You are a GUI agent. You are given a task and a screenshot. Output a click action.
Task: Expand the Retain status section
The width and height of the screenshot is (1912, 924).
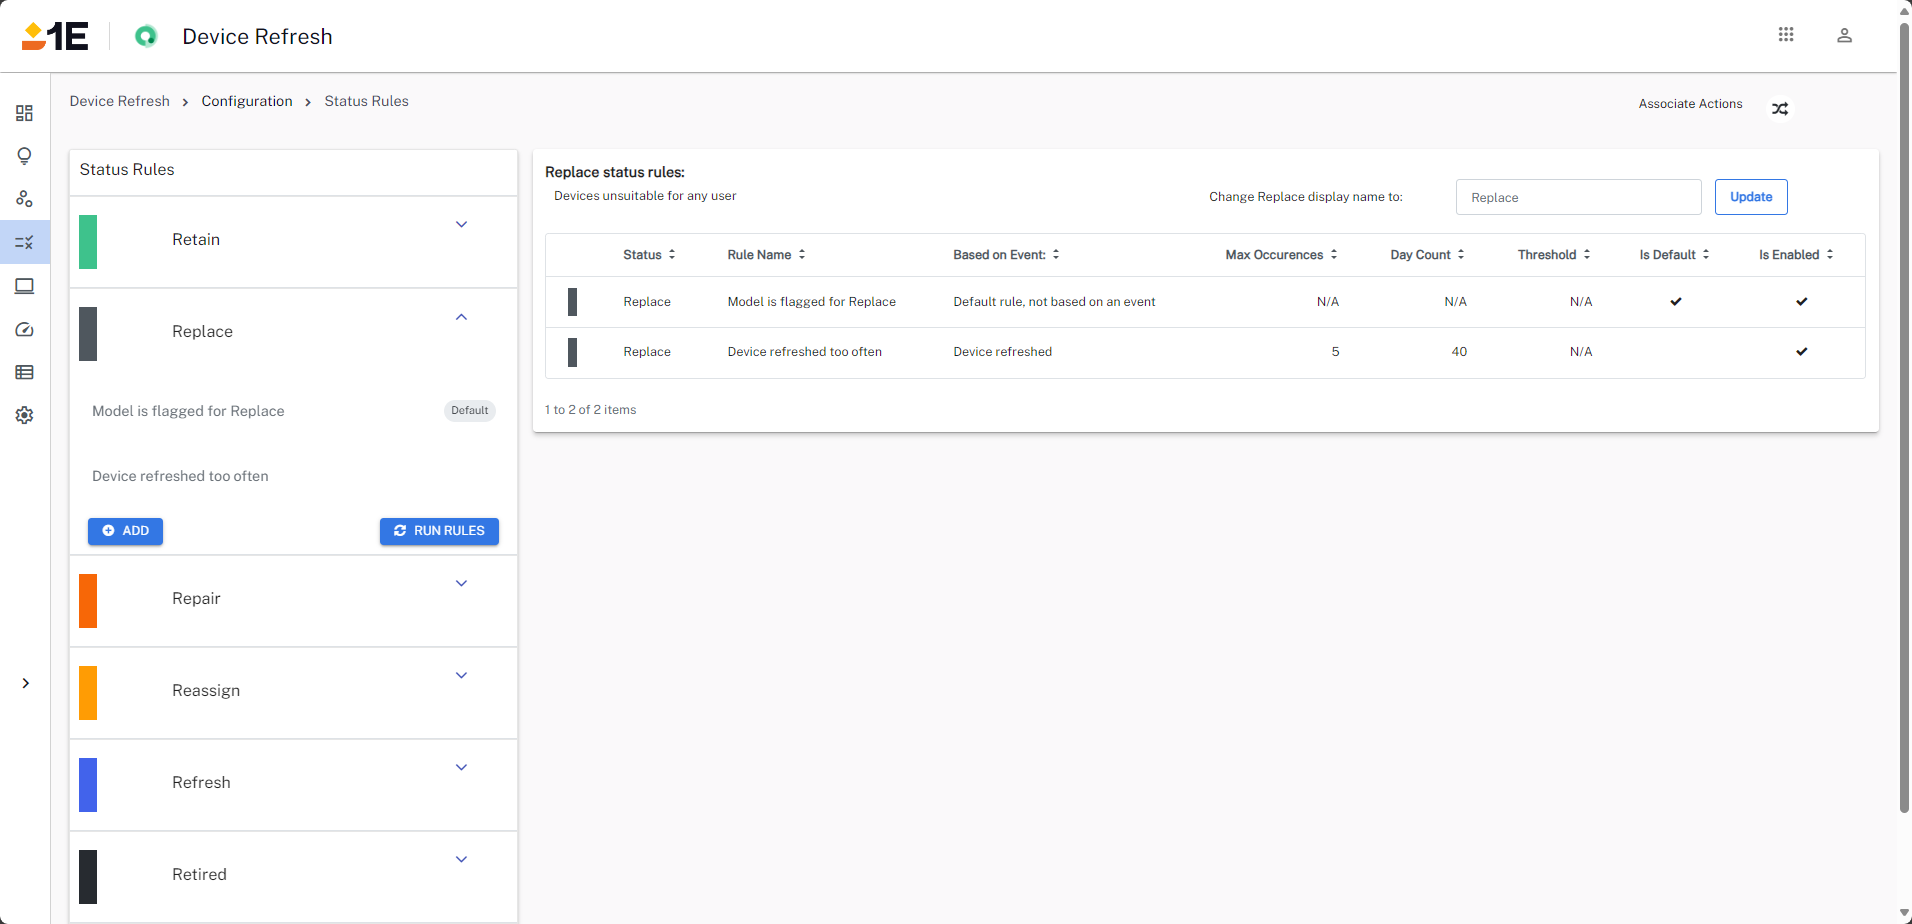461,225
